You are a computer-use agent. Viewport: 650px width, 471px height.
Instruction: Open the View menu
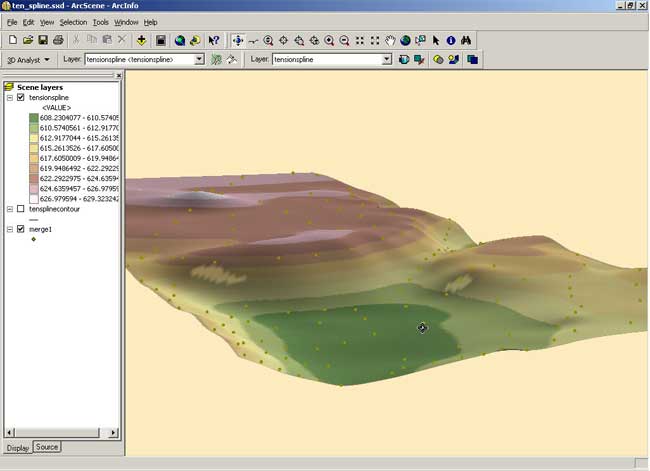tap(47, 22)
